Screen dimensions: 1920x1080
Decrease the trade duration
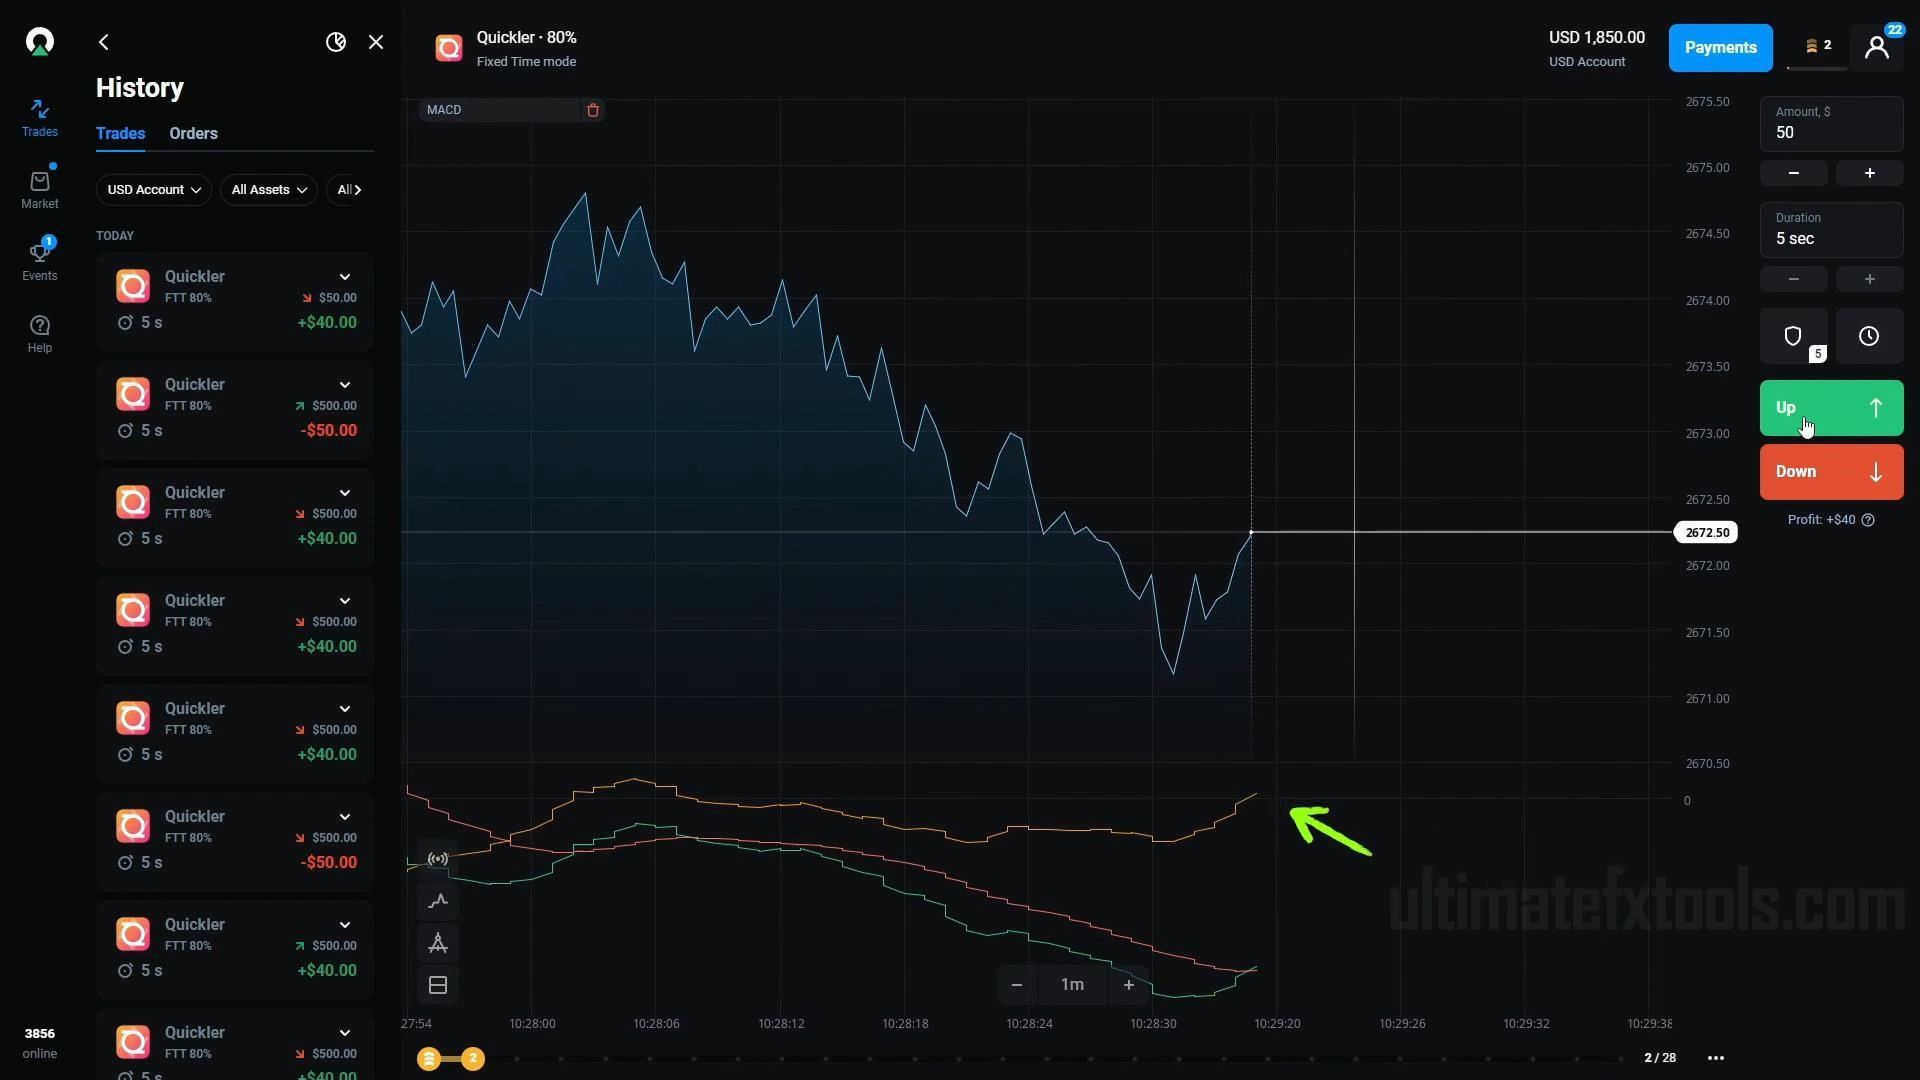tap(1793, 279)
